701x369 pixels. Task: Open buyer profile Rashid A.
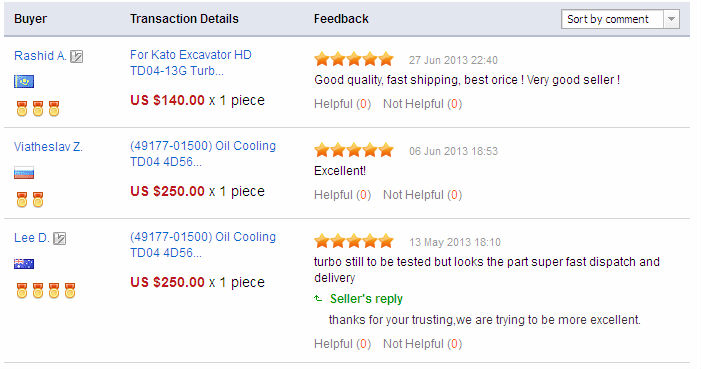(40, 56)
